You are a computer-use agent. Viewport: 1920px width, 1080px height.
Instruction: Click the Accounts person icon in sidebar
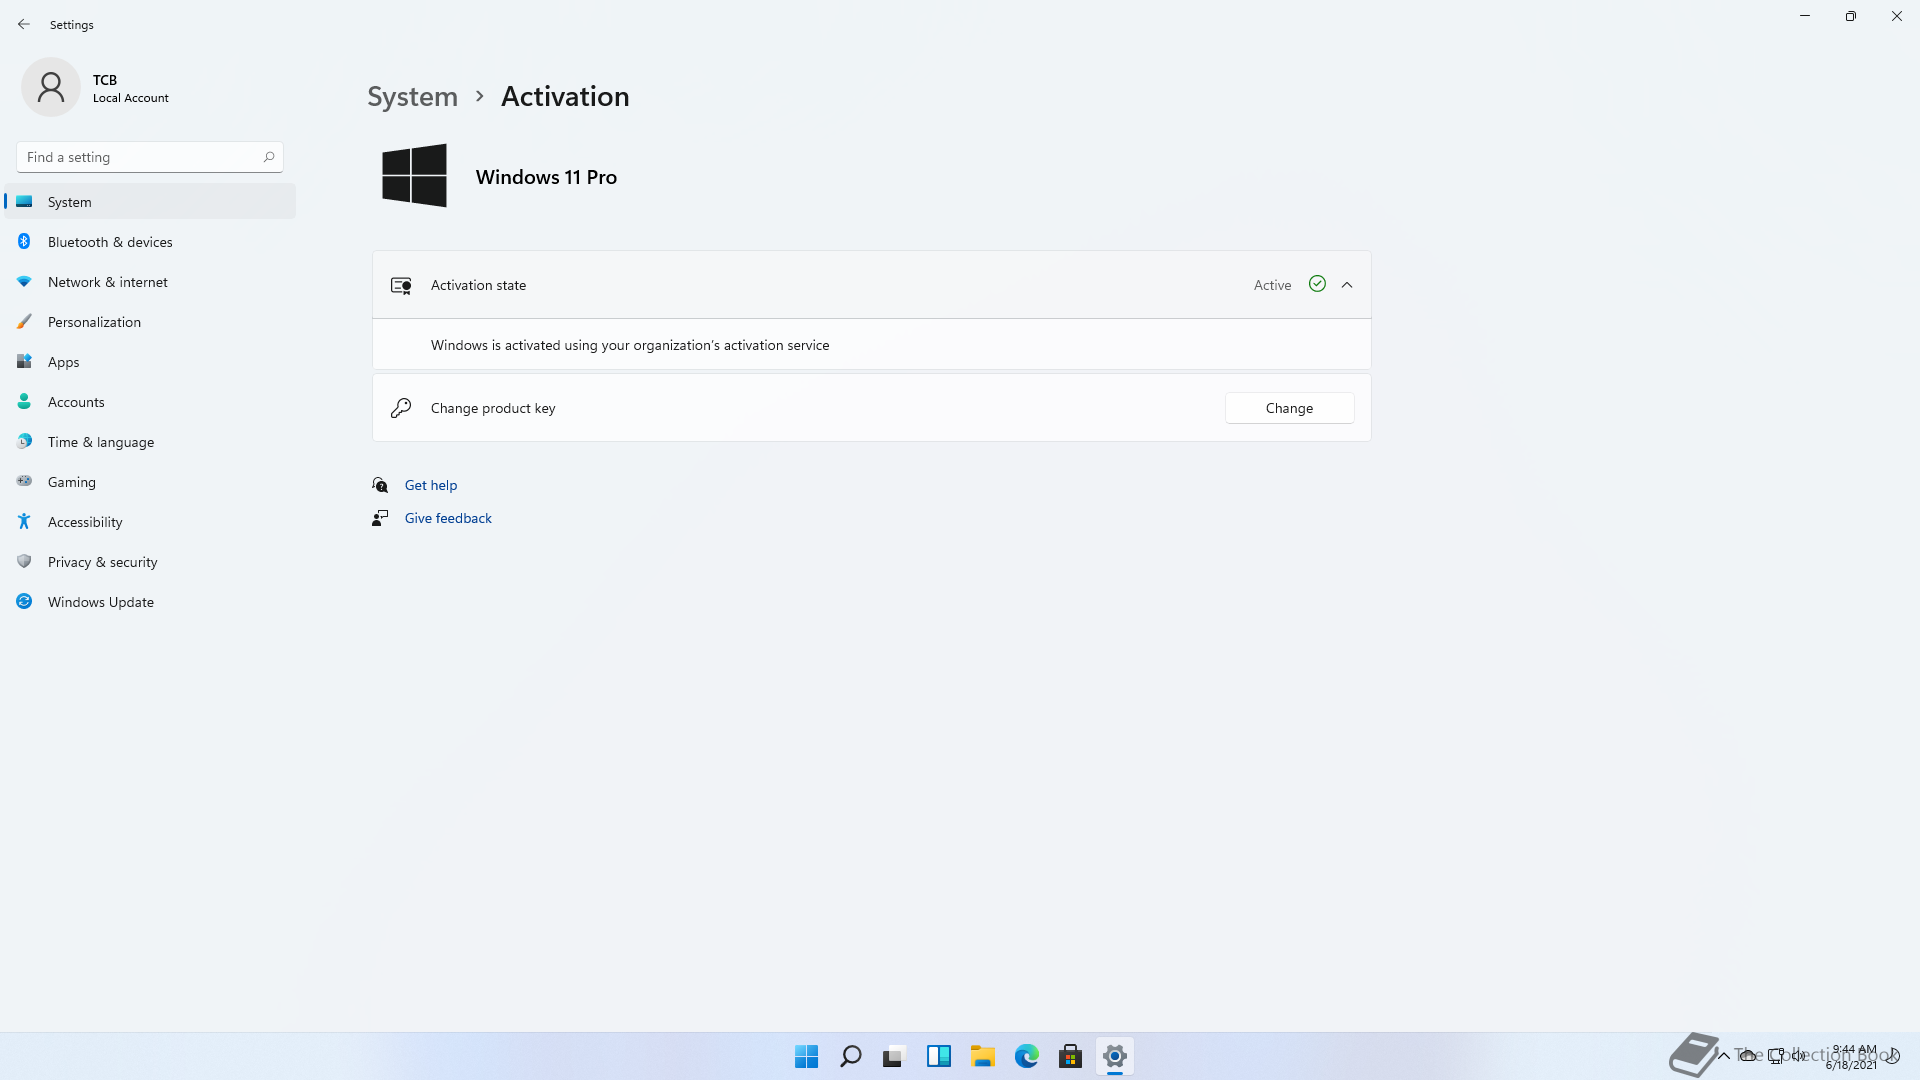[x=24, y=401]
